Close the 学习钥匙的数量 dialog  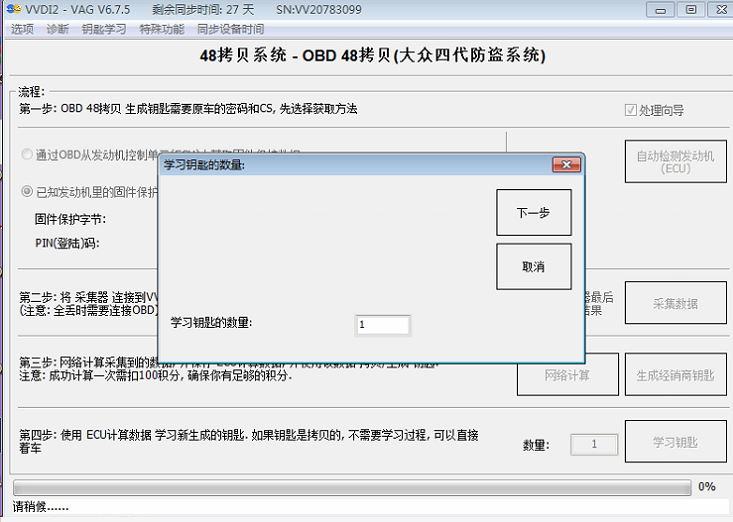point(566,164)
